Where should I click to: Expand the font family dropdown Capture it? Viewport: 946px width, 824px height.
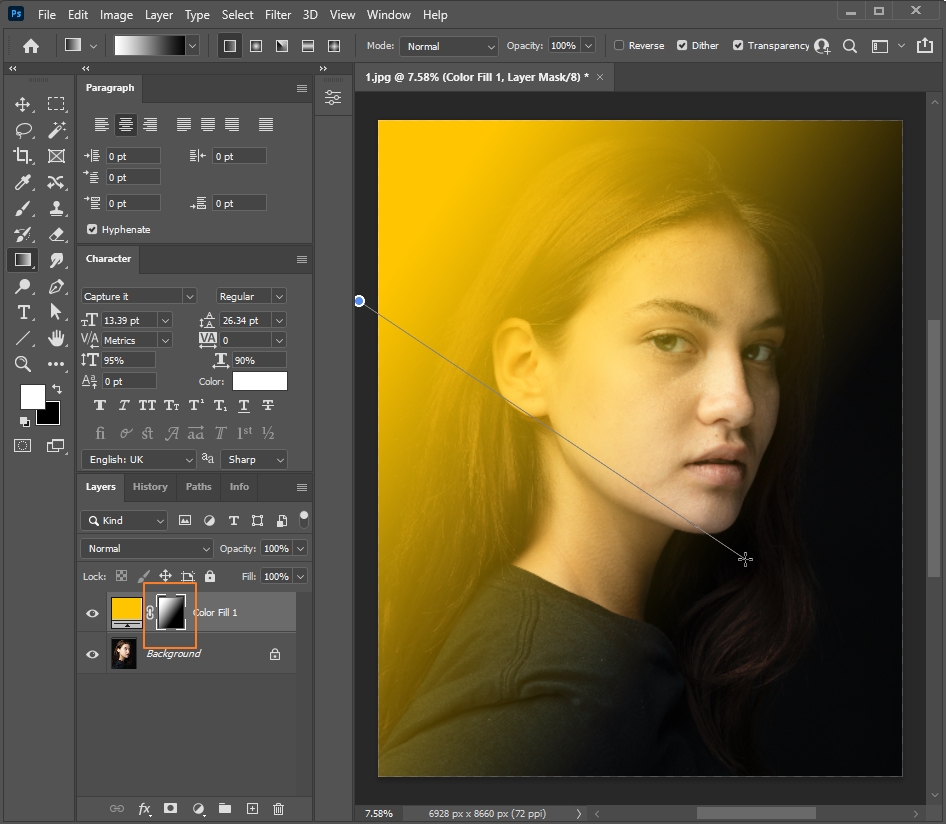[189, 297]
